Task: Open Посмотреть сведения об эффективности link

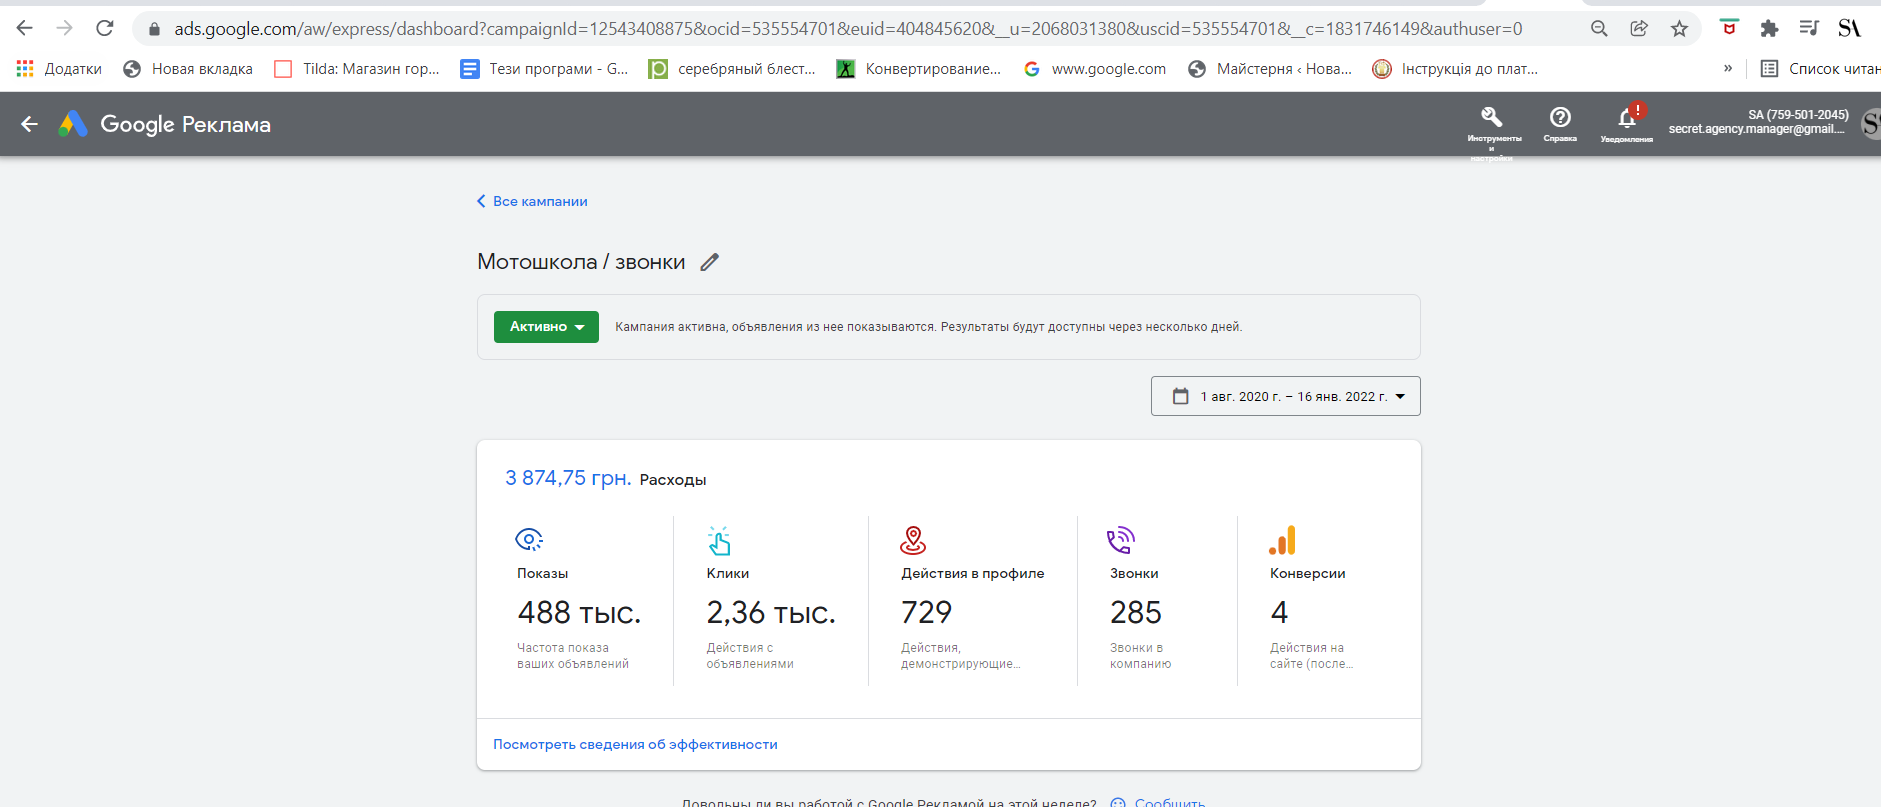Action: (x=635, y=744)
